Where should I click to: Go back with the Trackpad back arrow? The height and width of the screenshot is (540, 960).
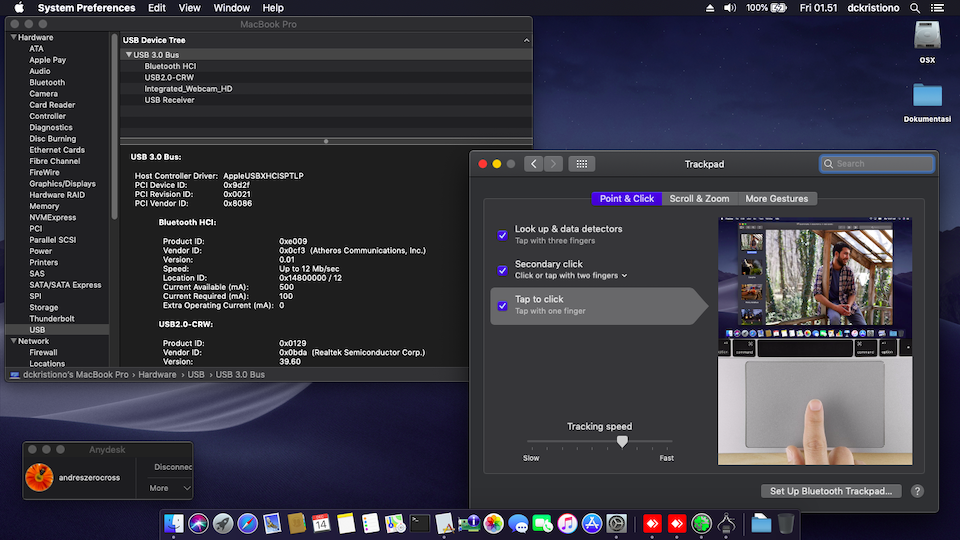click(x=533, y=164)
